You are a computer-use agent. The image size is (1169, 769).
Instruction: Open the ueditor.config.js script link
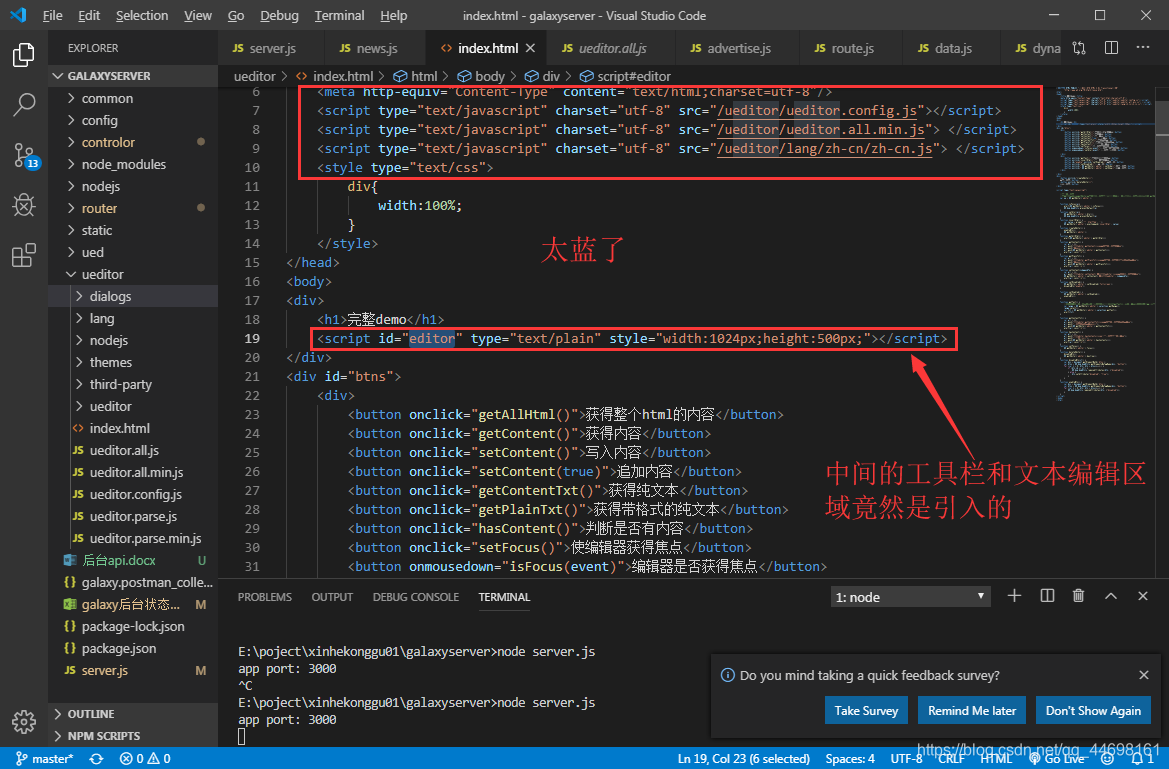pyautogui.click(x=817, y=110)
